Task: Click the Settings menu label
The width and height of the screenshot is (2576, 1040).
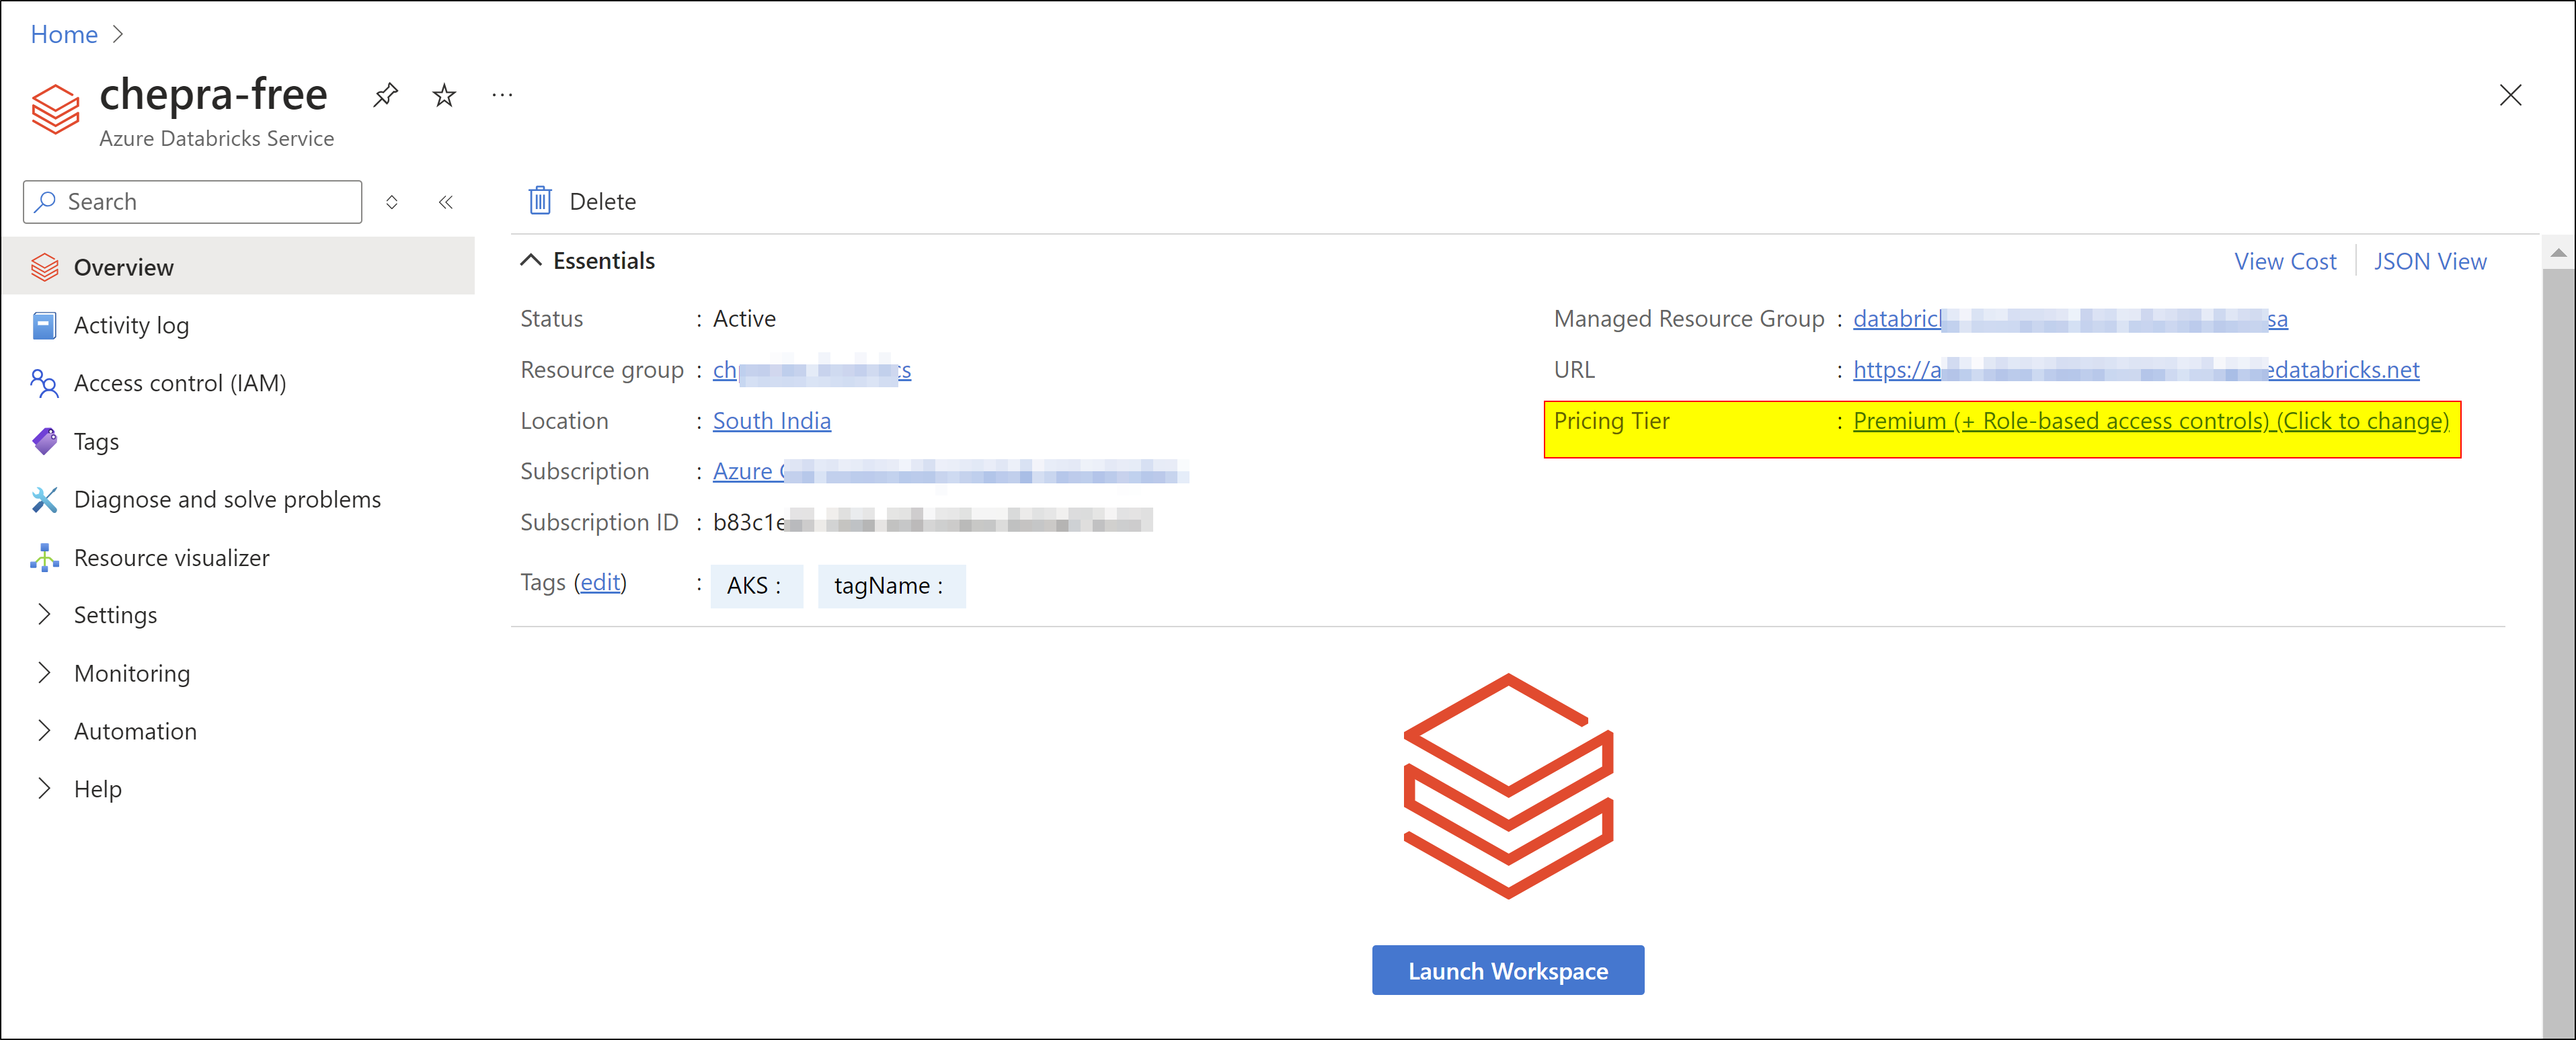Action: [115, 615]
